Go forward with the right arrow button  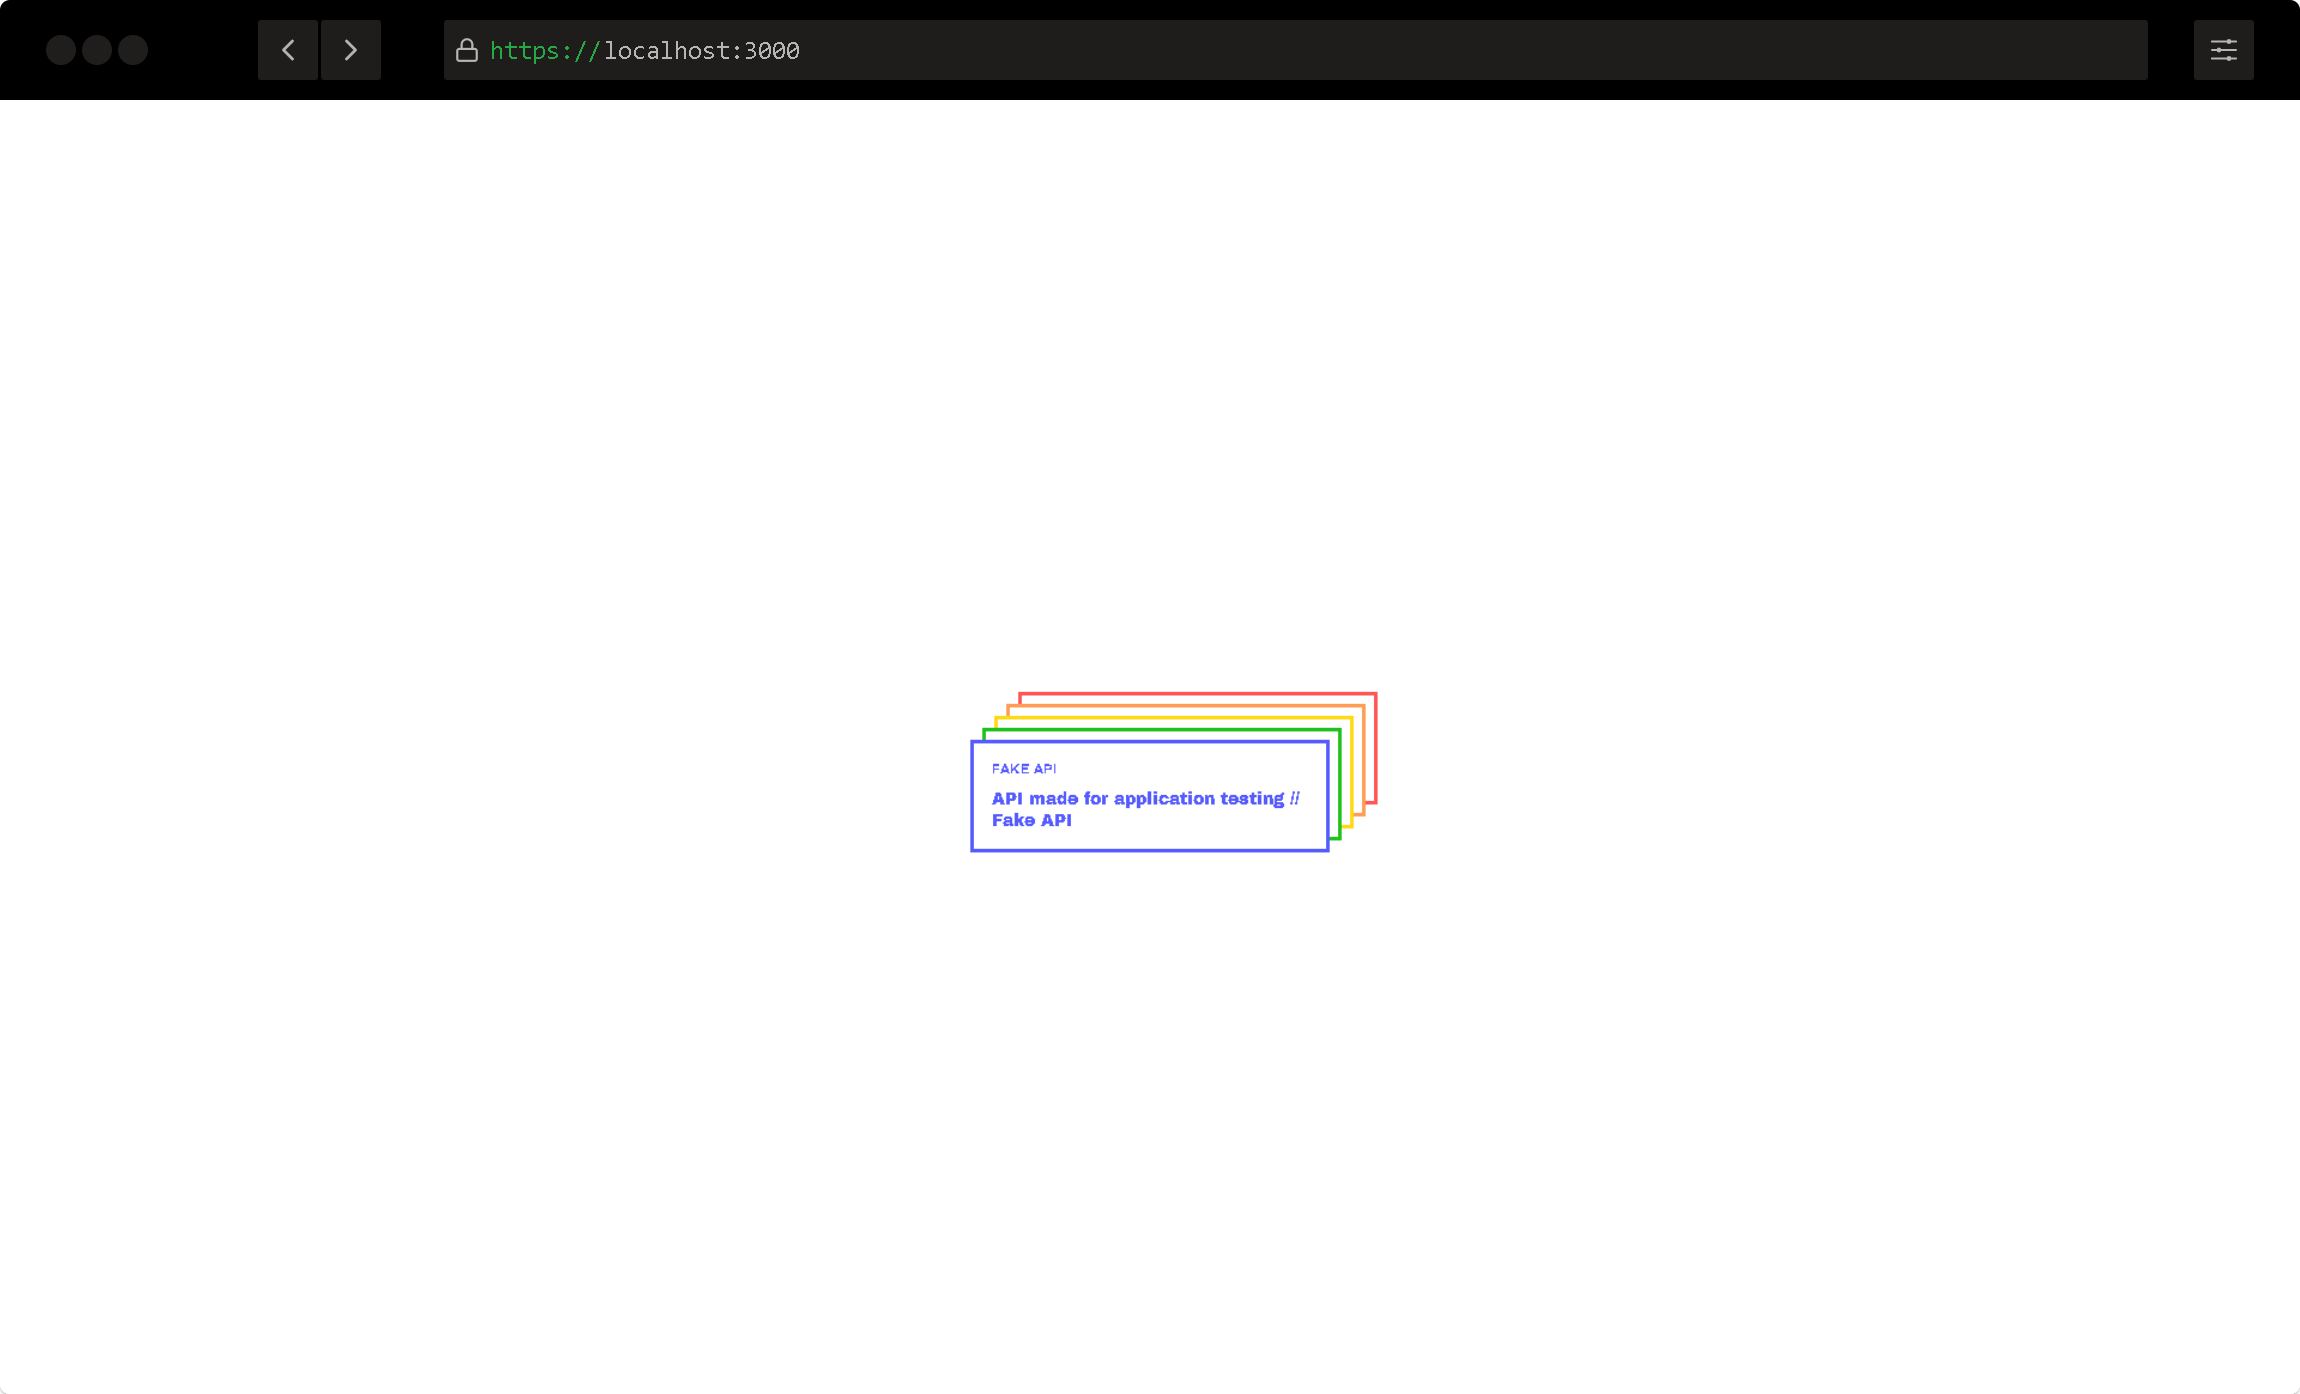pos(350,50)
